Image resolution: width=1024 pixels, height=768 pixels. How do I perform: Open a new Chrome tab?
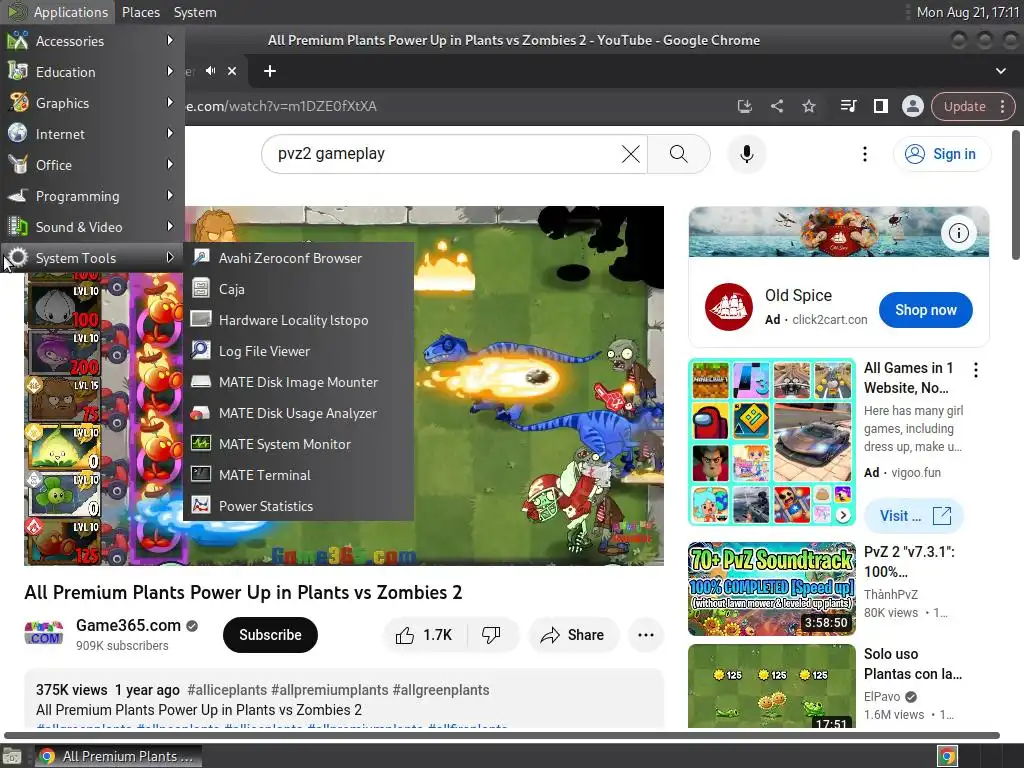click(x=270, y=71)
